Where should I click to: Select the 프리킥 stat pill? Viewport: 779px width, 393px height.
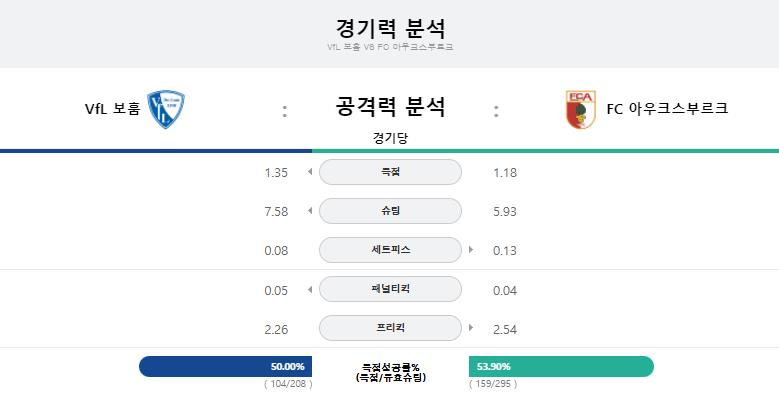coord(390,328)
